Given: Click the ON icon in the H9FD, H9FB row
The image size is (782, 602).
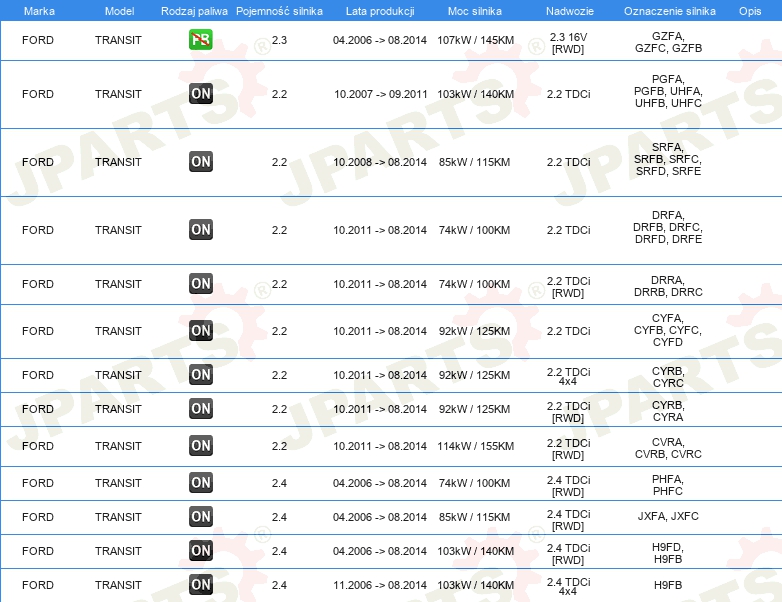Looking at the screenshot, I should (201, 551).
